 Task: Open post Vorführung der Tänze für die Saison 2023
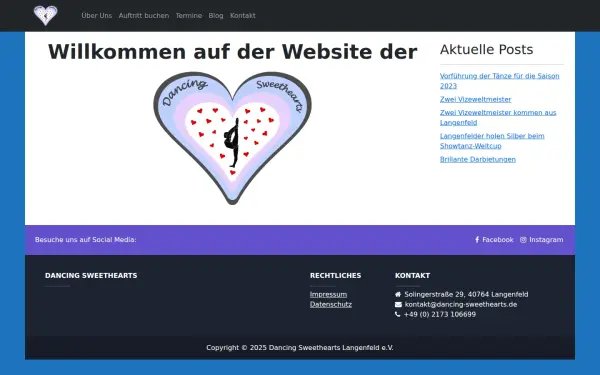pos(499,81)
